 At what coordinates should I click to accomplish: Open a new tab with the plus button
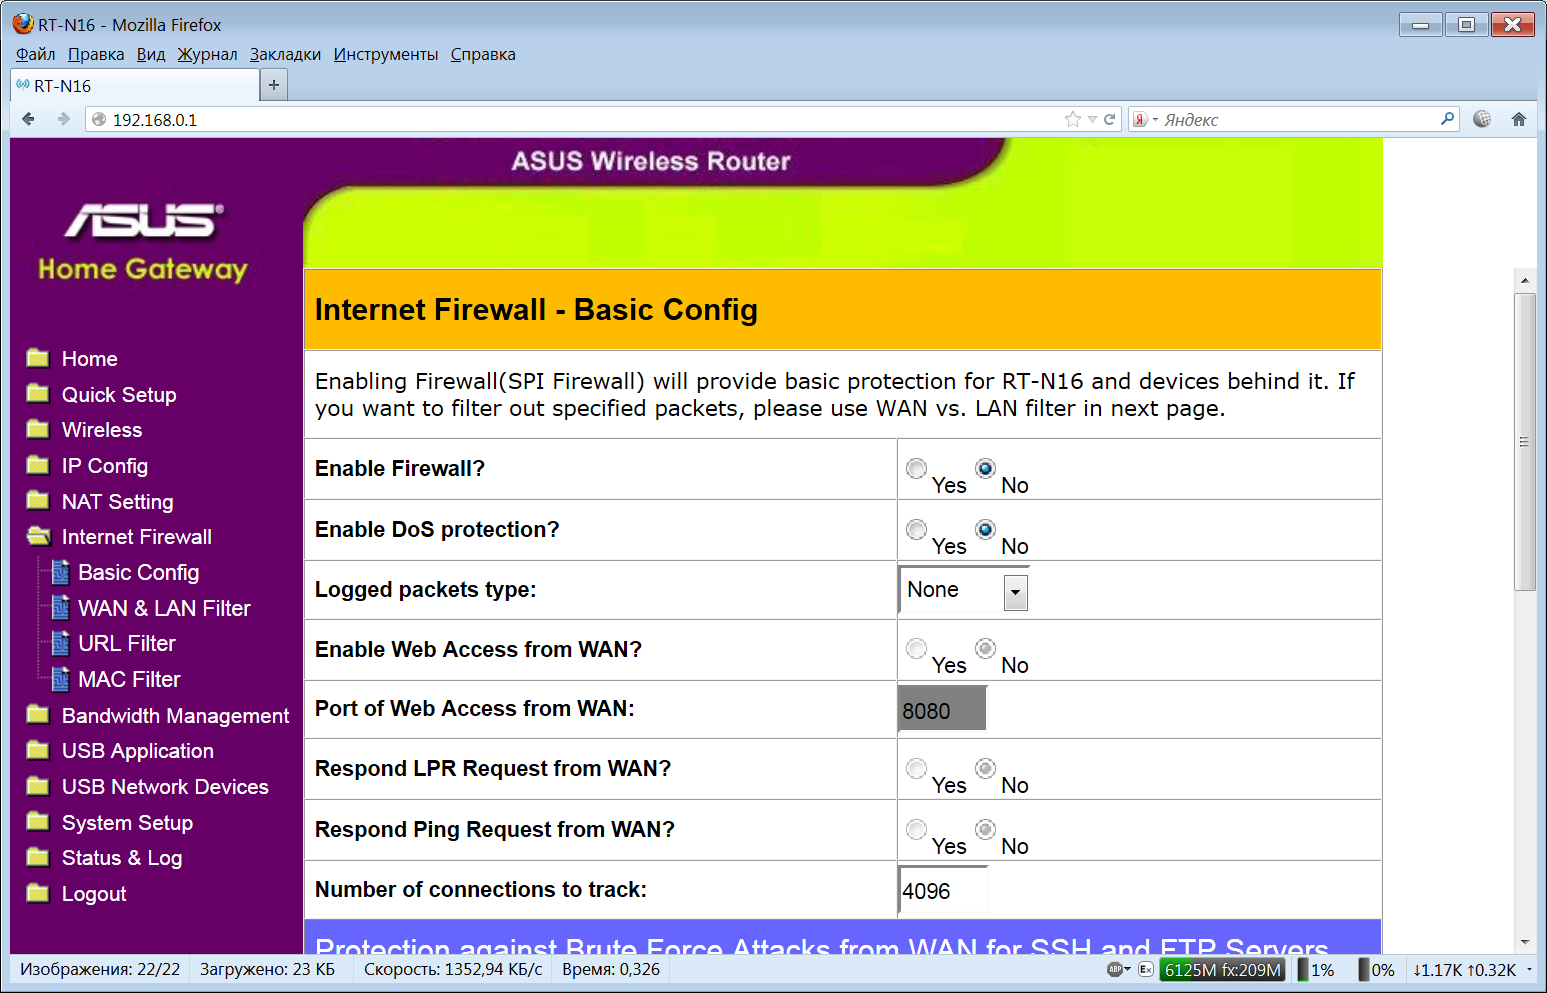274,86
